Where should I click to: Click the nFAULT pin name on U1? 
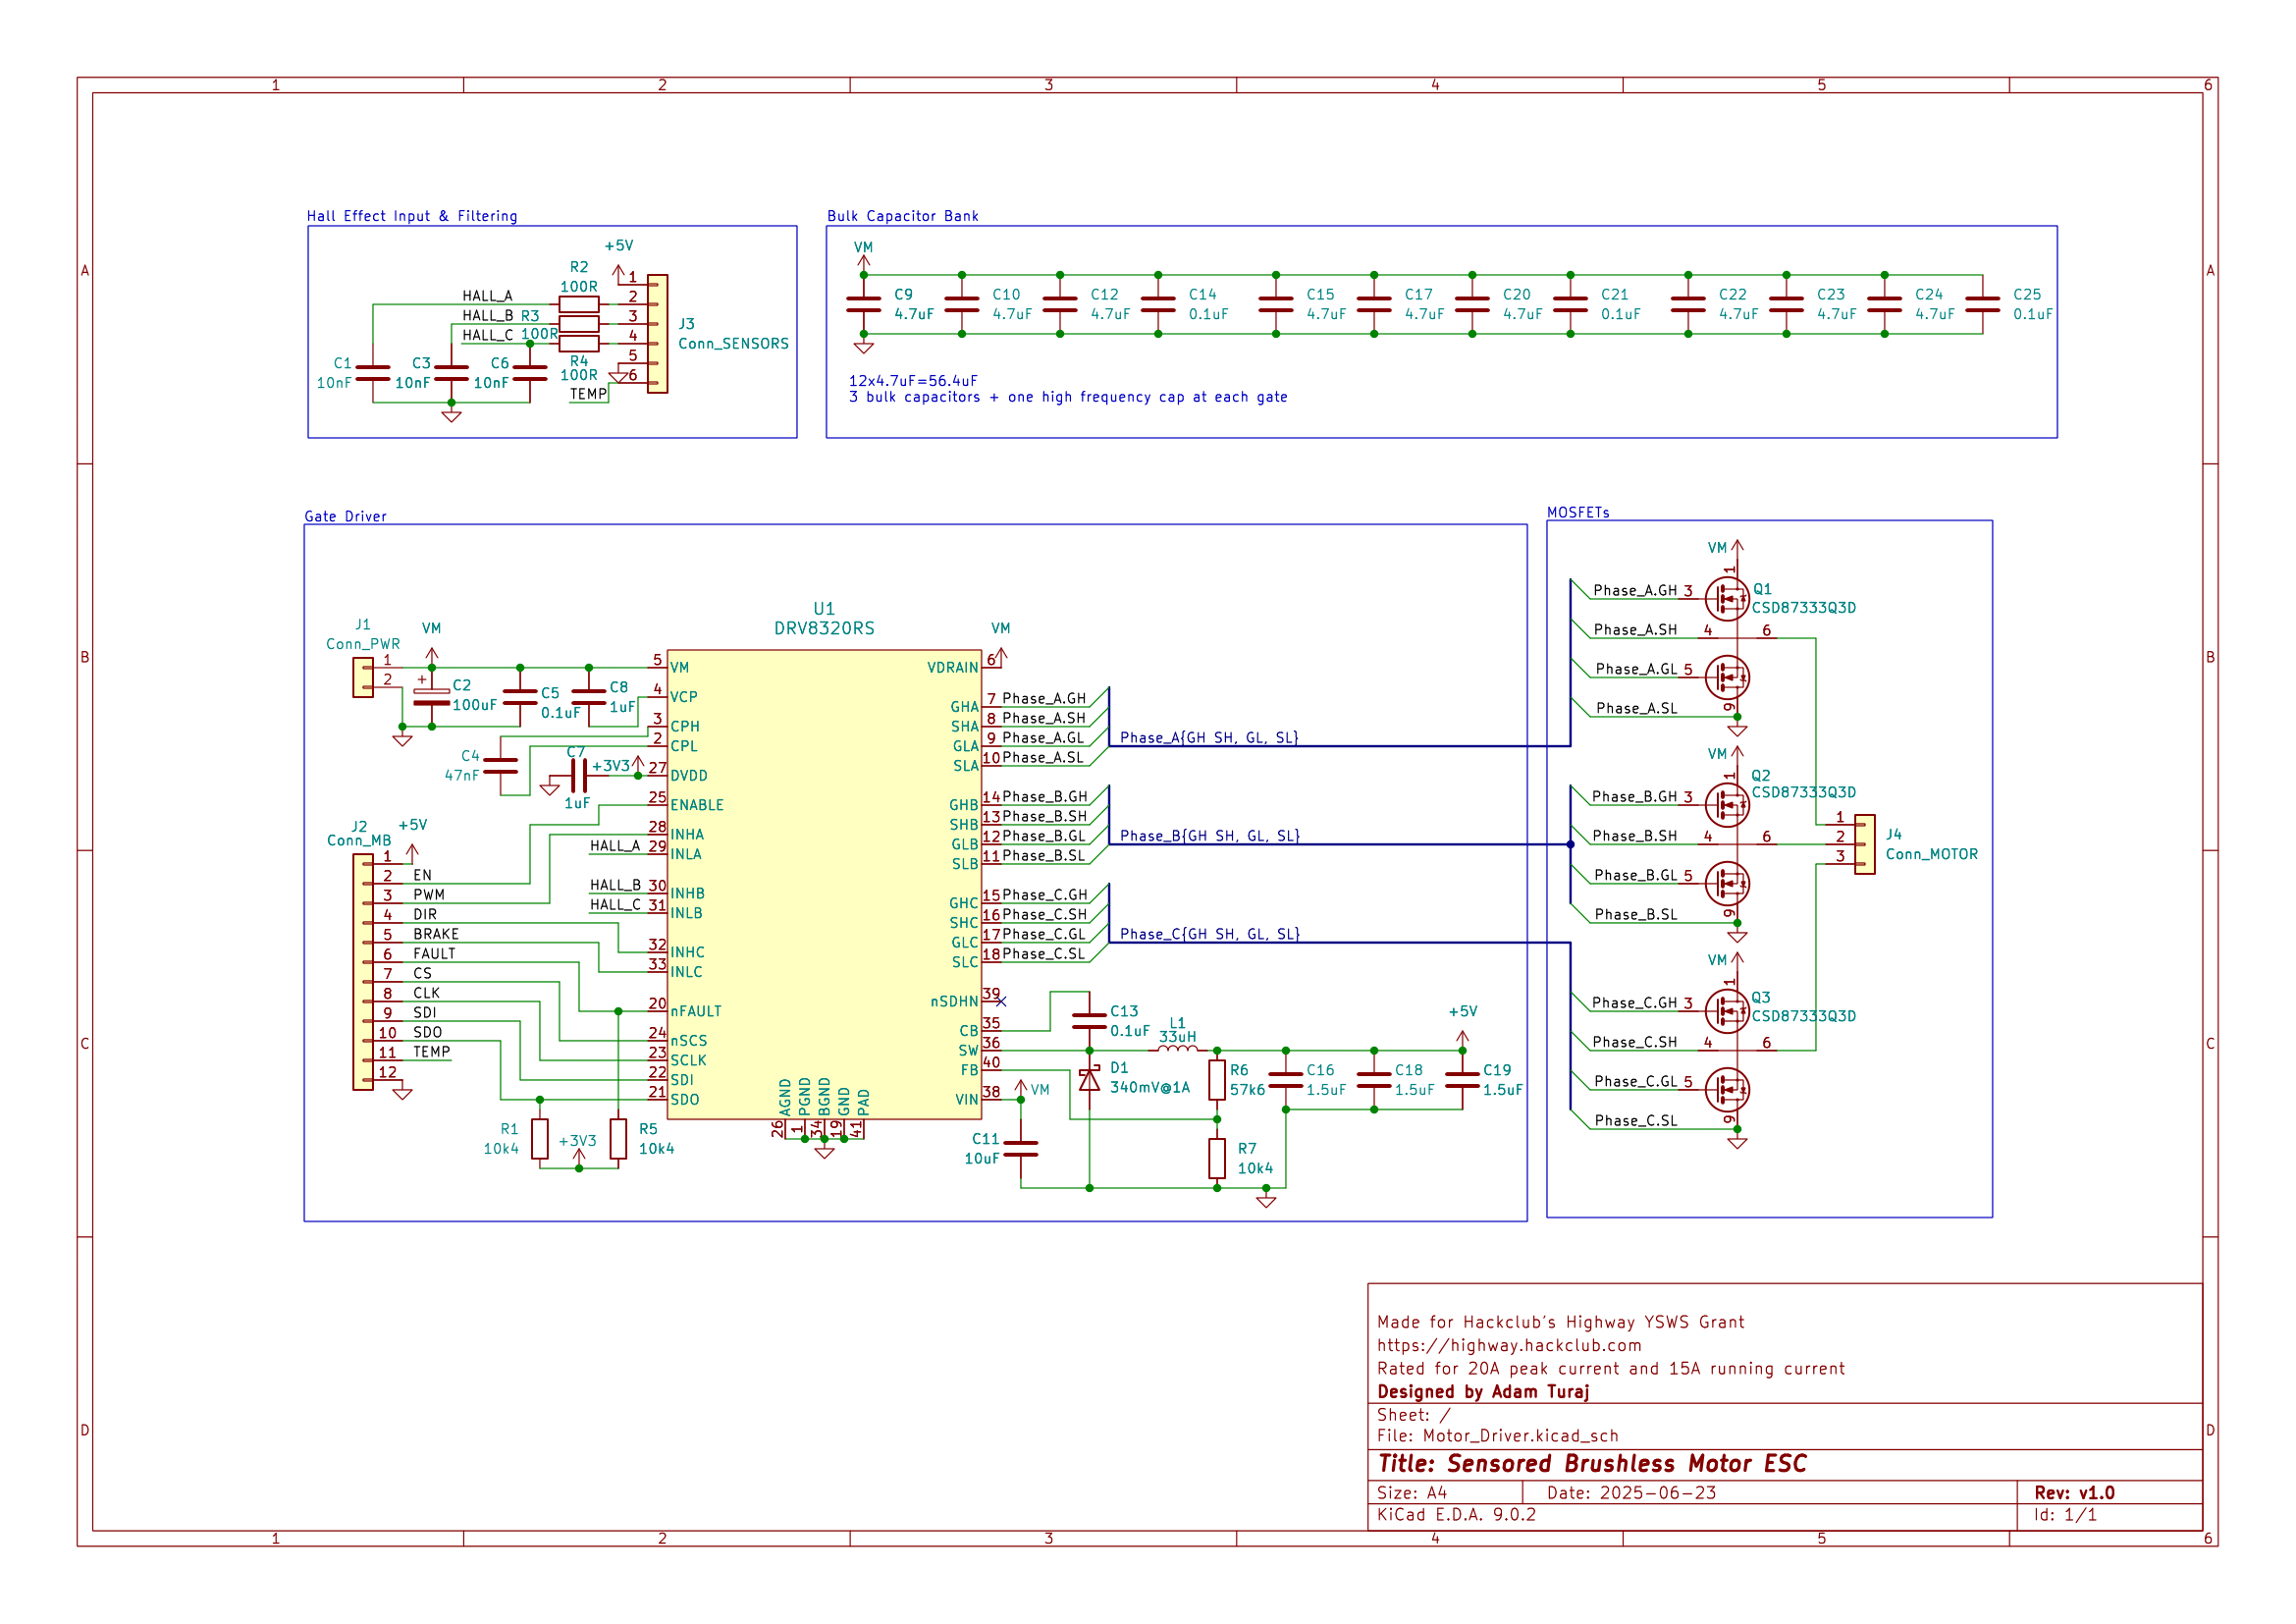[x=696, y=1012]
